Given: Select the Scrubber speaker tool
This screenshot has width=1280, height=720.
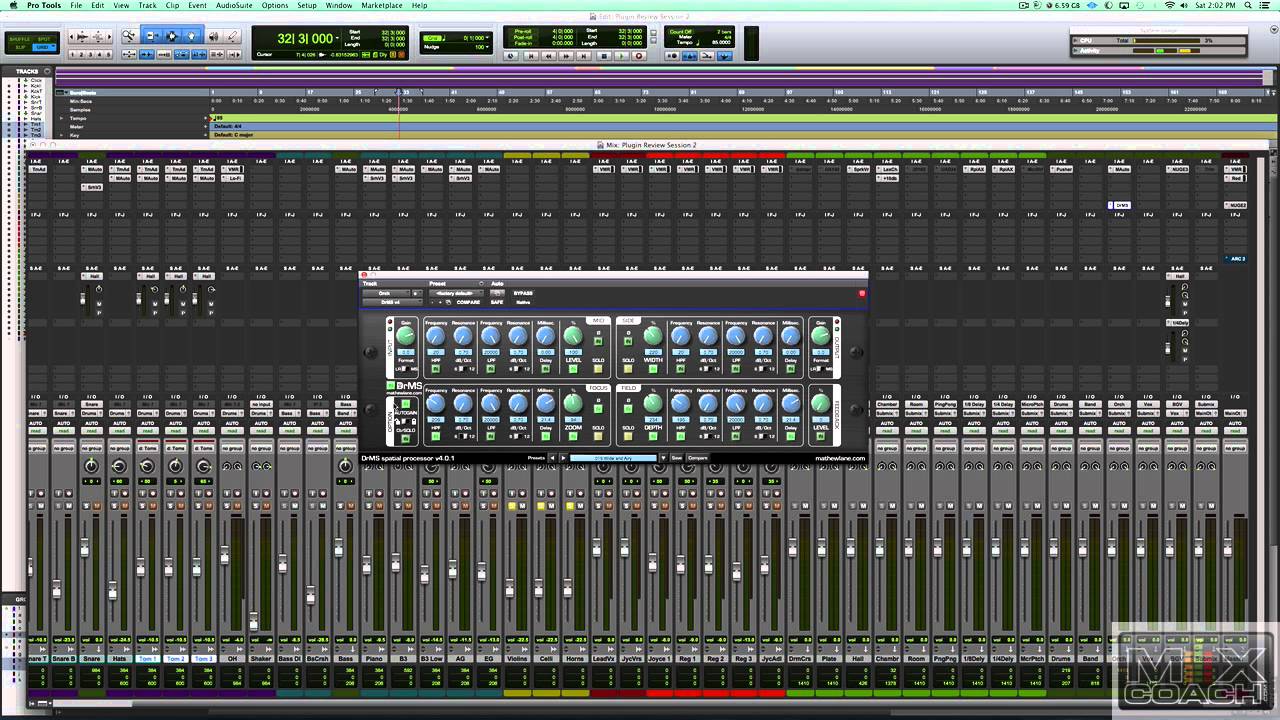Looking at the screenshot, I should (x=213, y=36).
